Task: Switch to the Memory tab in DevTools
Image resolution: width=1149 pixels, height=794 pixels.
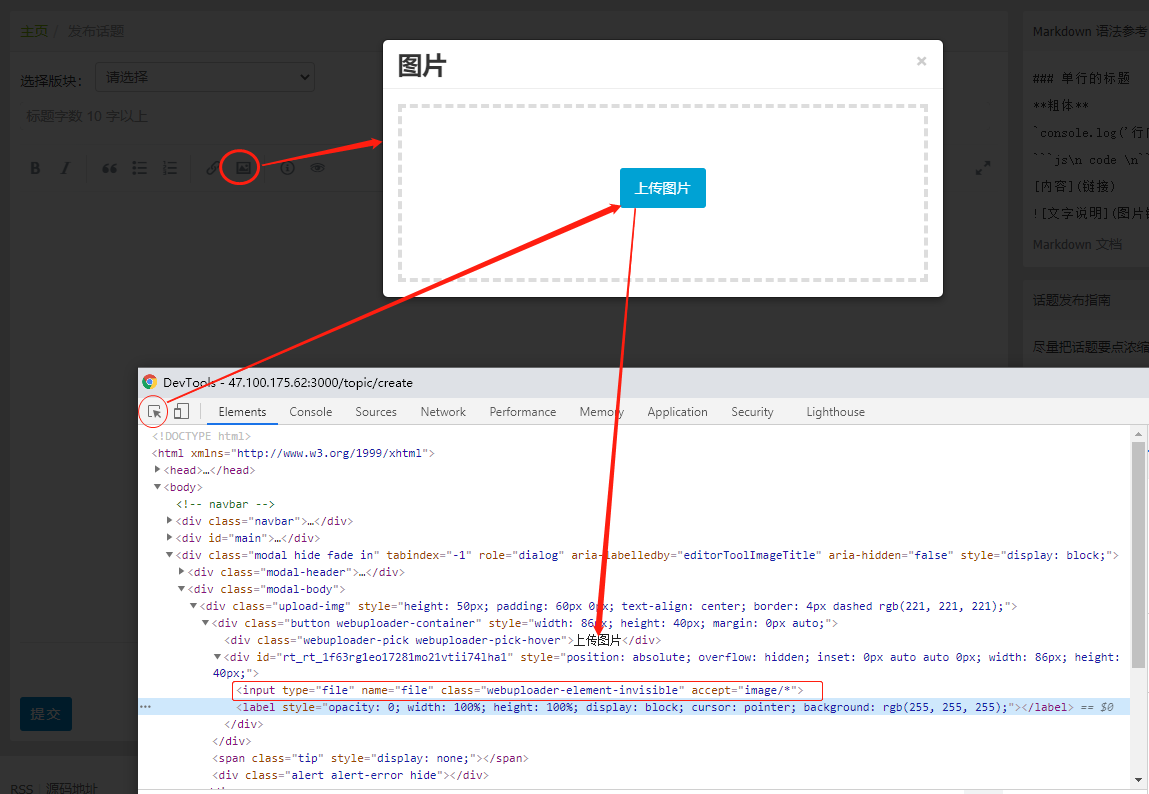Action: pyautogui.click(x=602, y=412)
